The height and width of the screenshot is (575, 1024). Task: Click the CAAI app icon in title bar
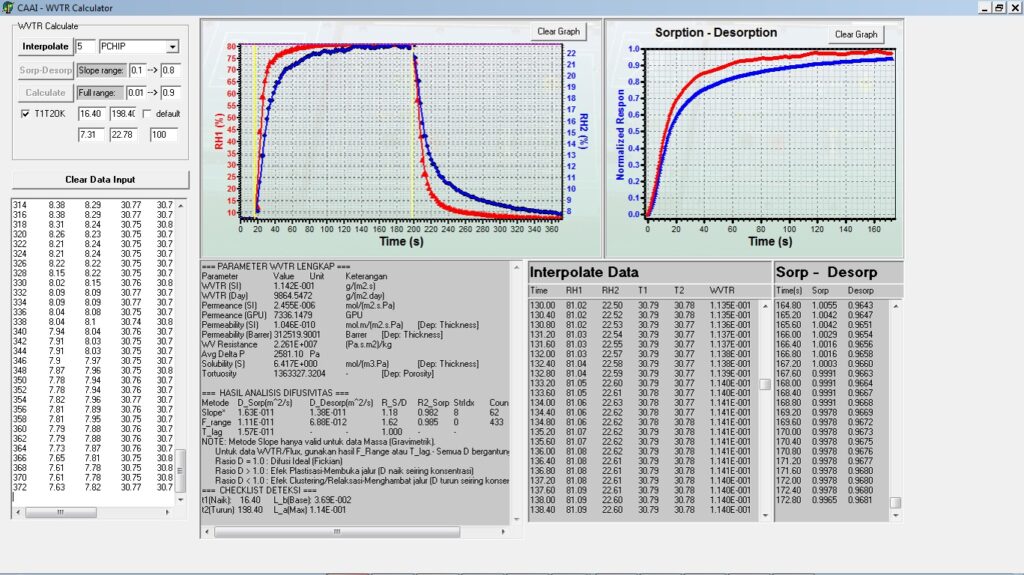pyautogui.click(x=8, y=7)
